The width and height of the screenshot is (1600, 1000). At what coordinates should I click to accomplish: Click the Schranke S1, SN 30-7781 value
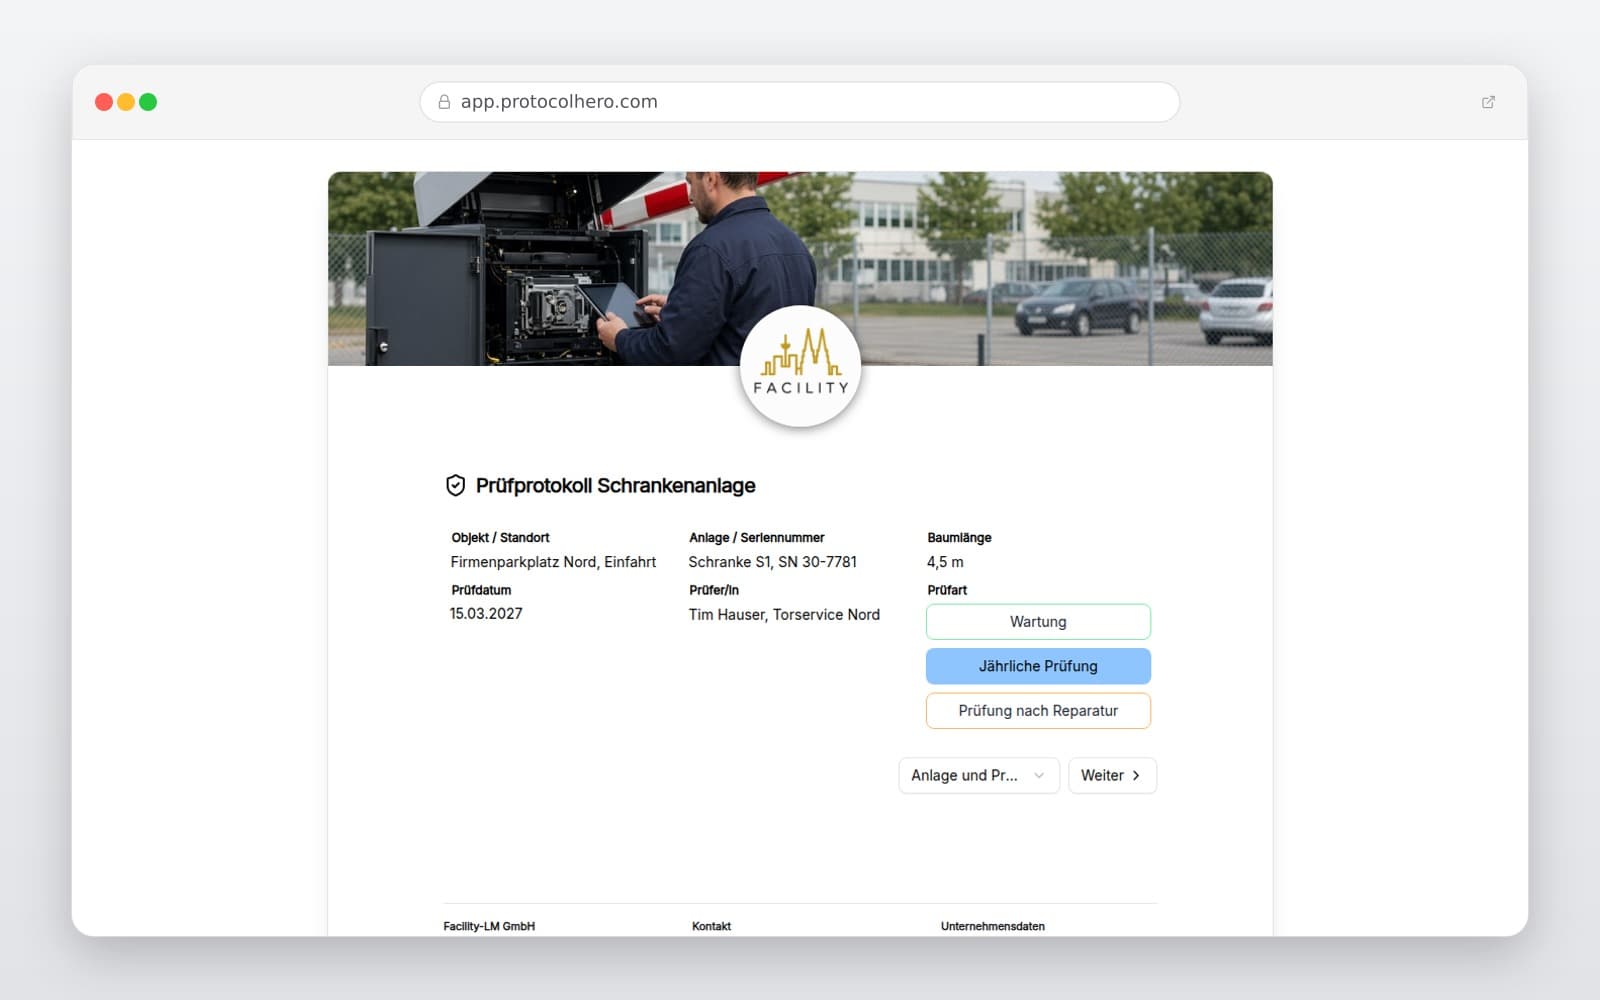tap(773, 562)
